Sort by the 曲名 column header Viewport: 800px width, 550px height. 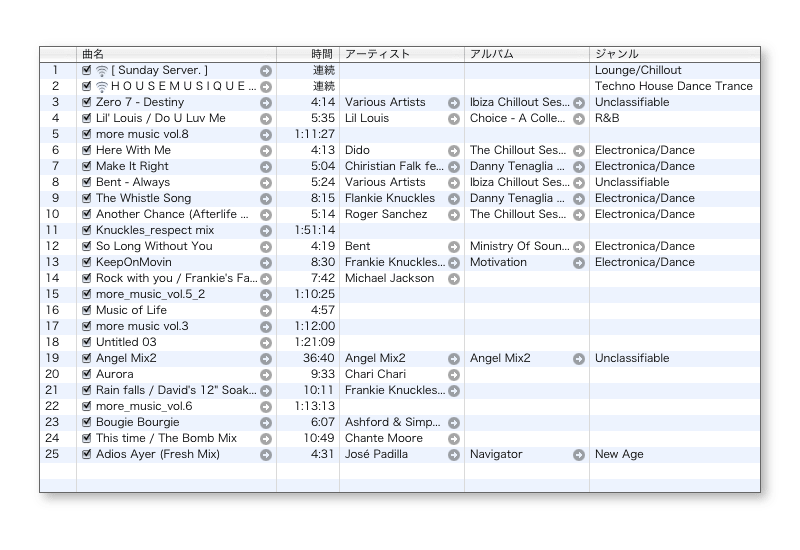pos(177,54)
